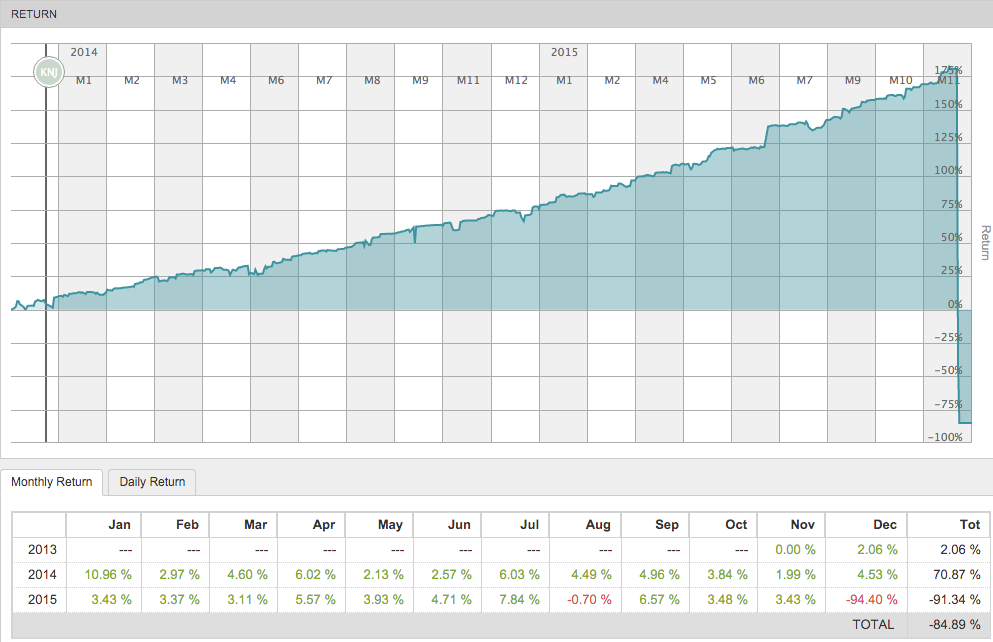Click the RETURN panel header
993x642 pixels.
[x=35, y=14]
